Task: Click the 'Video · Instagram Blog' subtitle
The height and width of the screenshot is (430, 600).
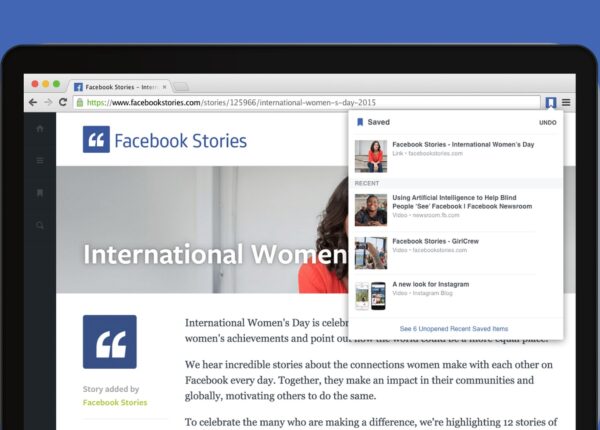Action: click(x=422, y=293)
